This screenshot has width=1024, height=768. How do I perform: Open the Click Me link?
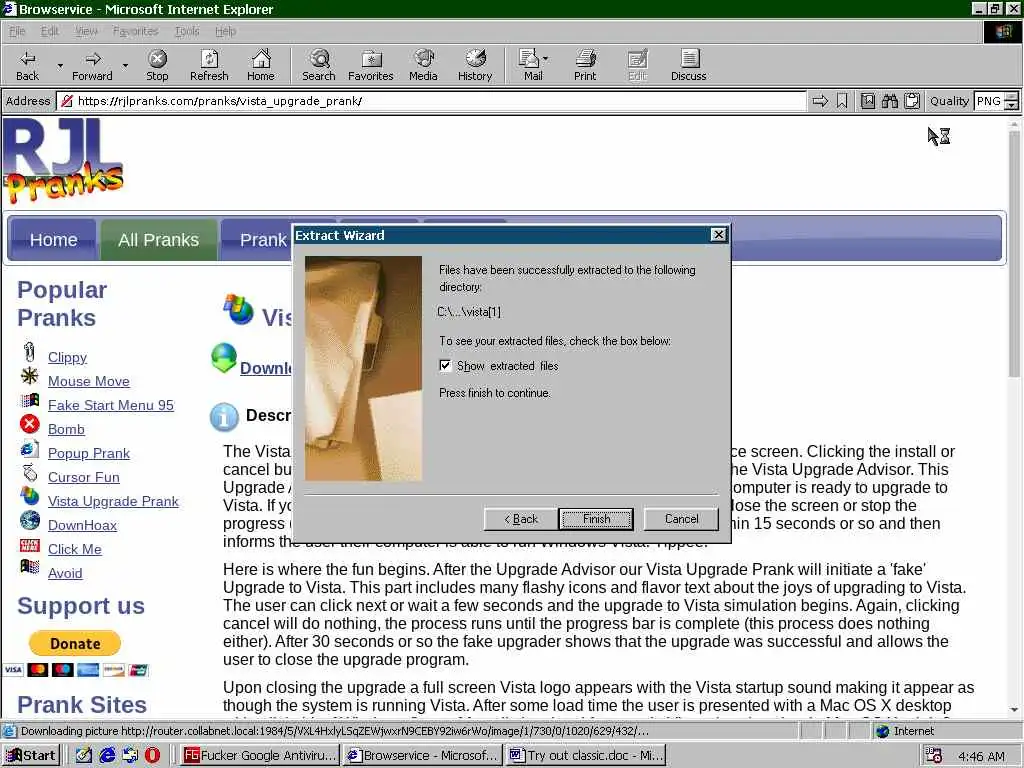tap(74, 549)
